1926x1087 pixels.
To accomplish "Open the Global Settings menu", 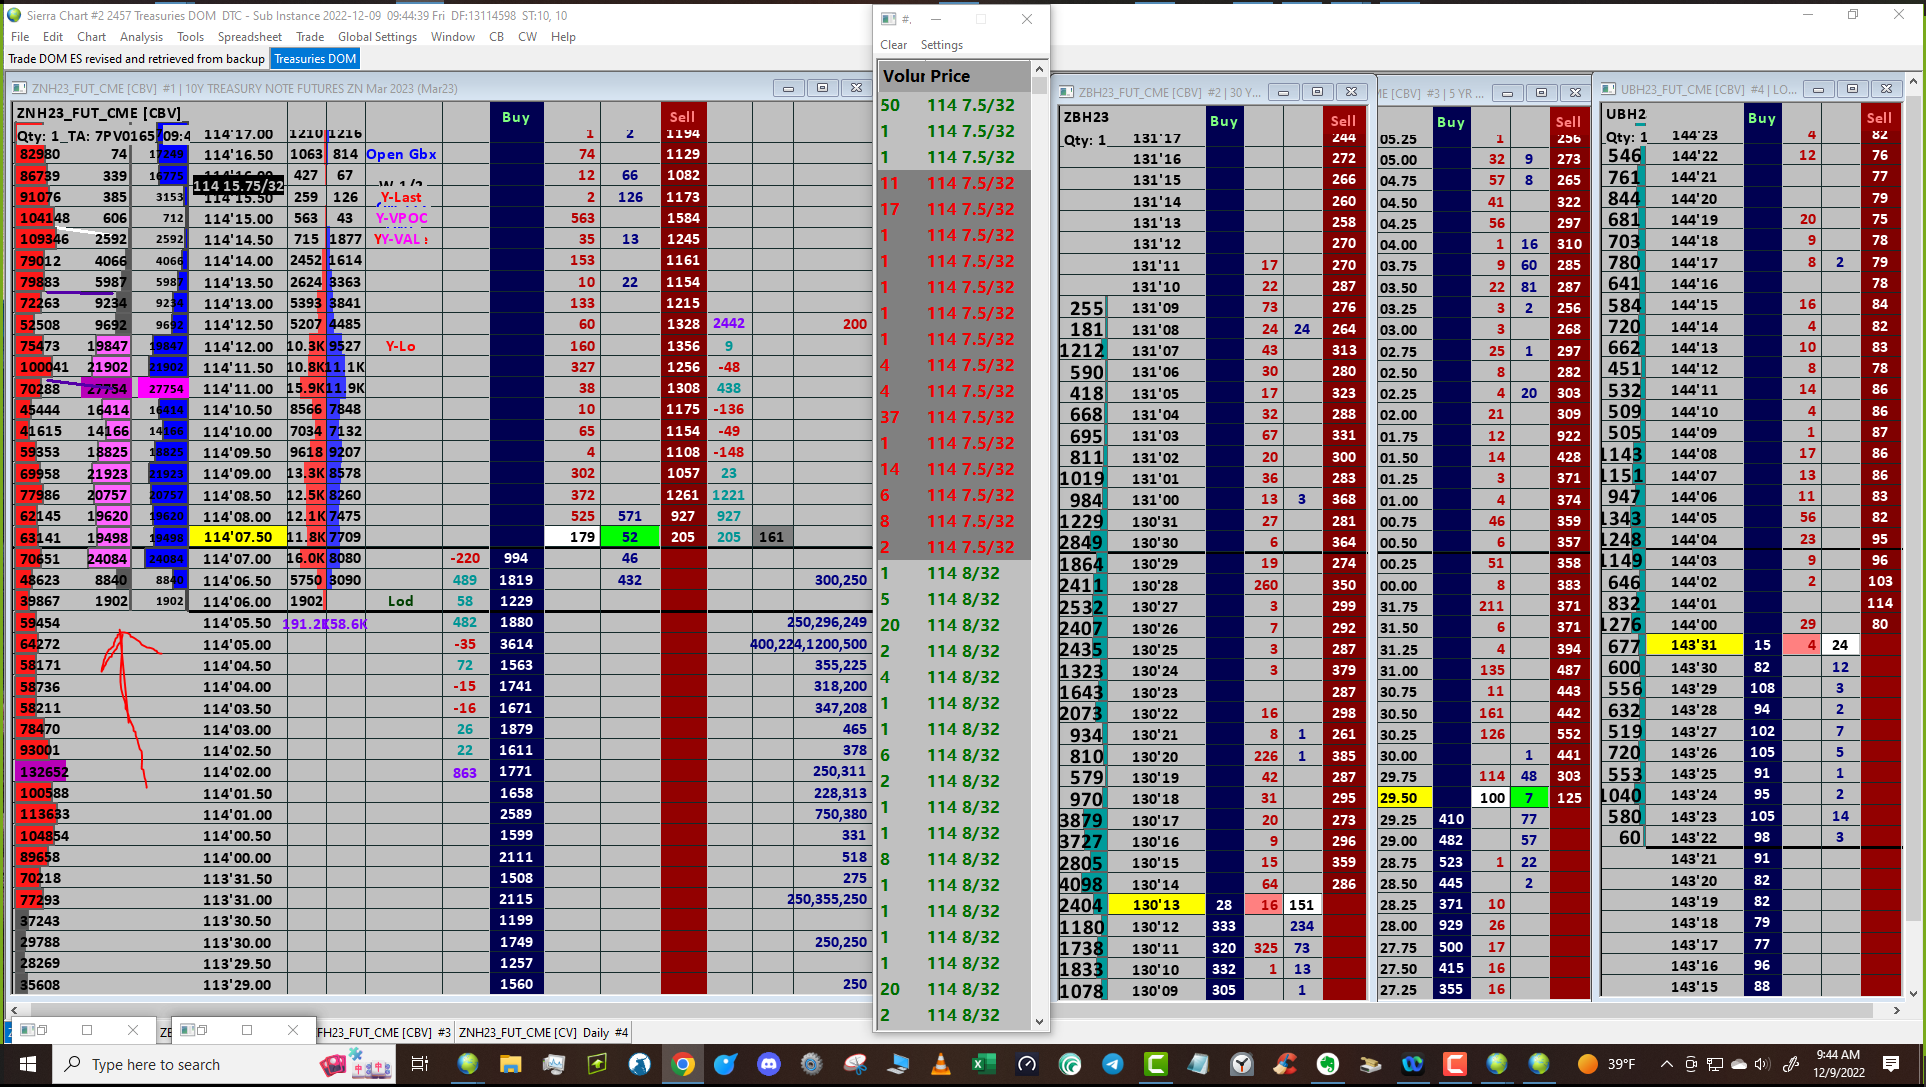I will [377, 37].
